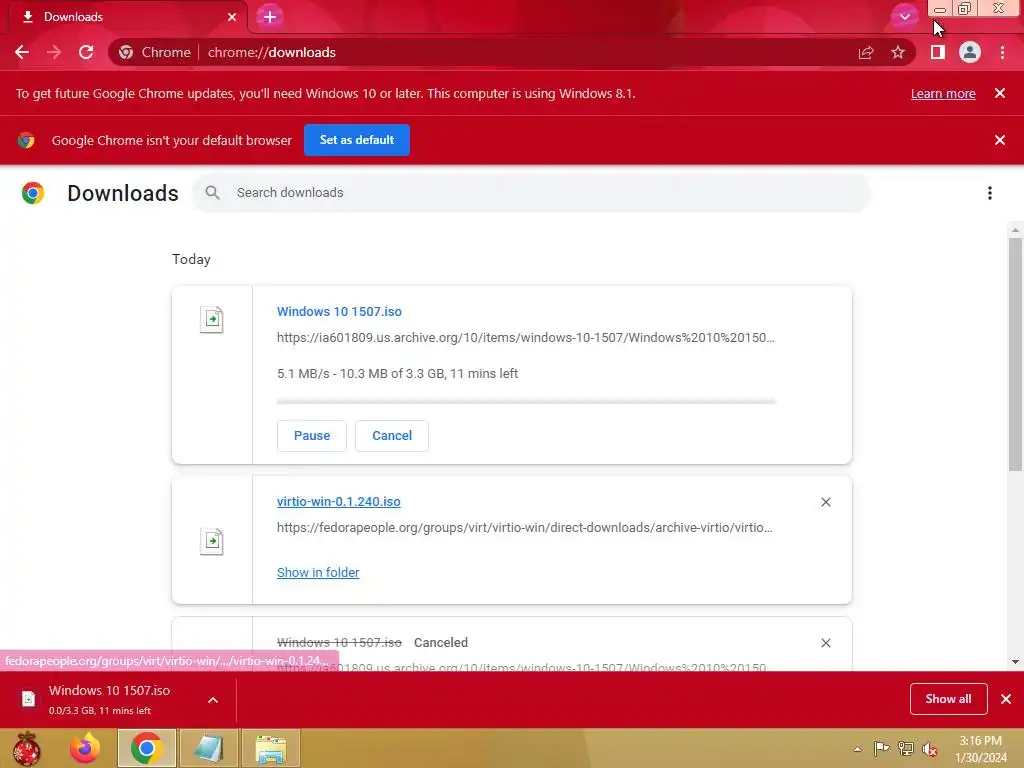Click Set as default button
Image resolution: width=1024 pixels, height=768 pixels.
(x=357, y=140)
